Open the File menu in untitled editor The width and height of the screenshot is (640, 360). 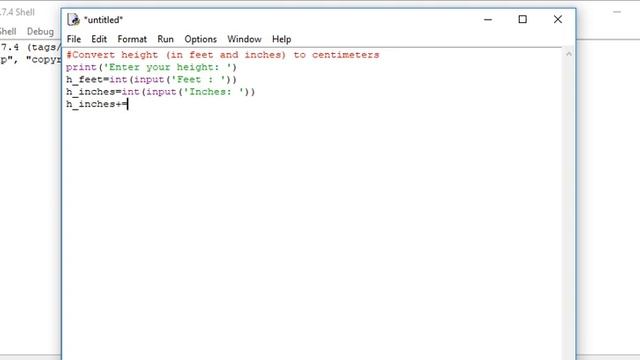point(73,39)
